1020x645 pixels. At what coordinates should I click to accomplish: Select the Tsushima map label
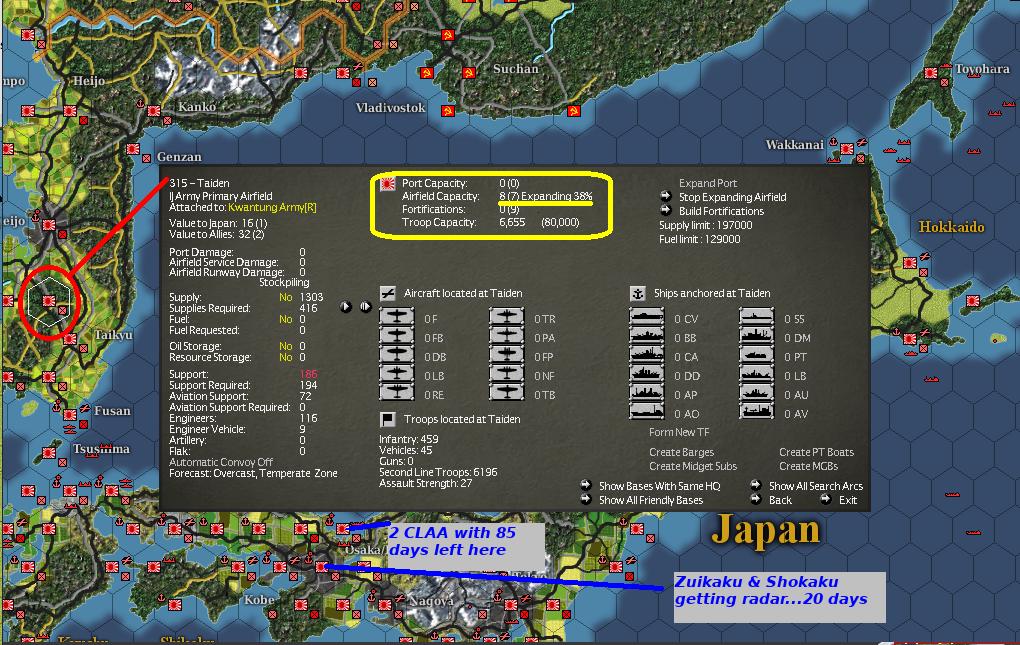click(x=101, y=449)
